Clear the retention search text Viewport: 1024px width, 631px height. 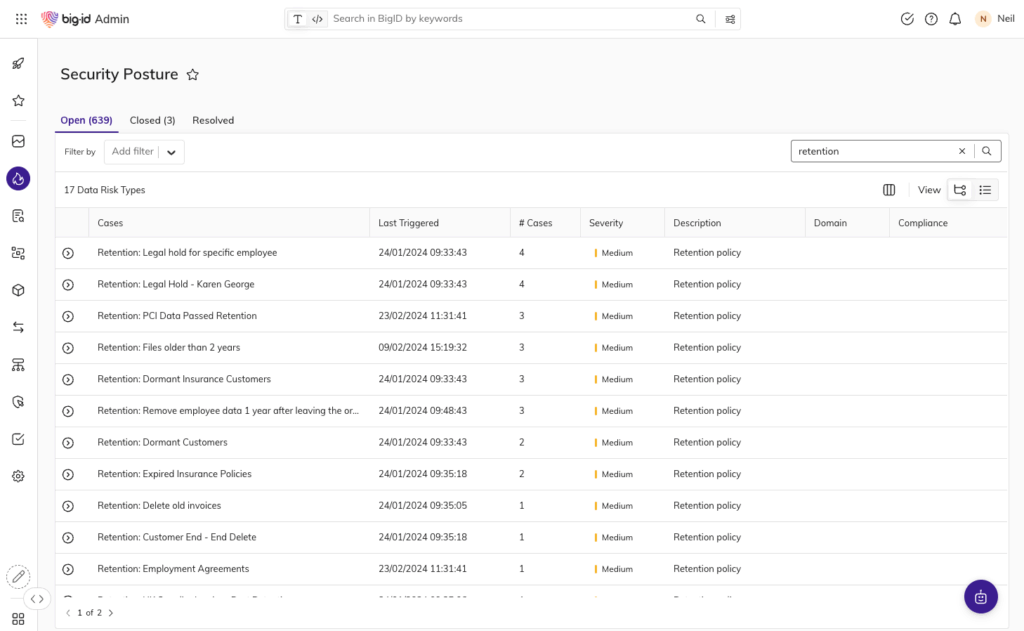(962, 151)
